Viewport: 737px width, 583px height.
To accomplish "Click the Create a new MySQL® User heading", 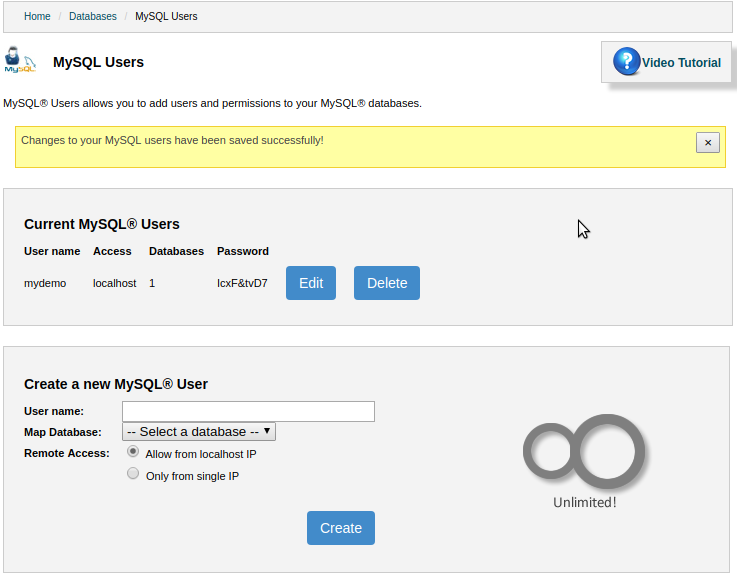I will [x=116, y=384].
